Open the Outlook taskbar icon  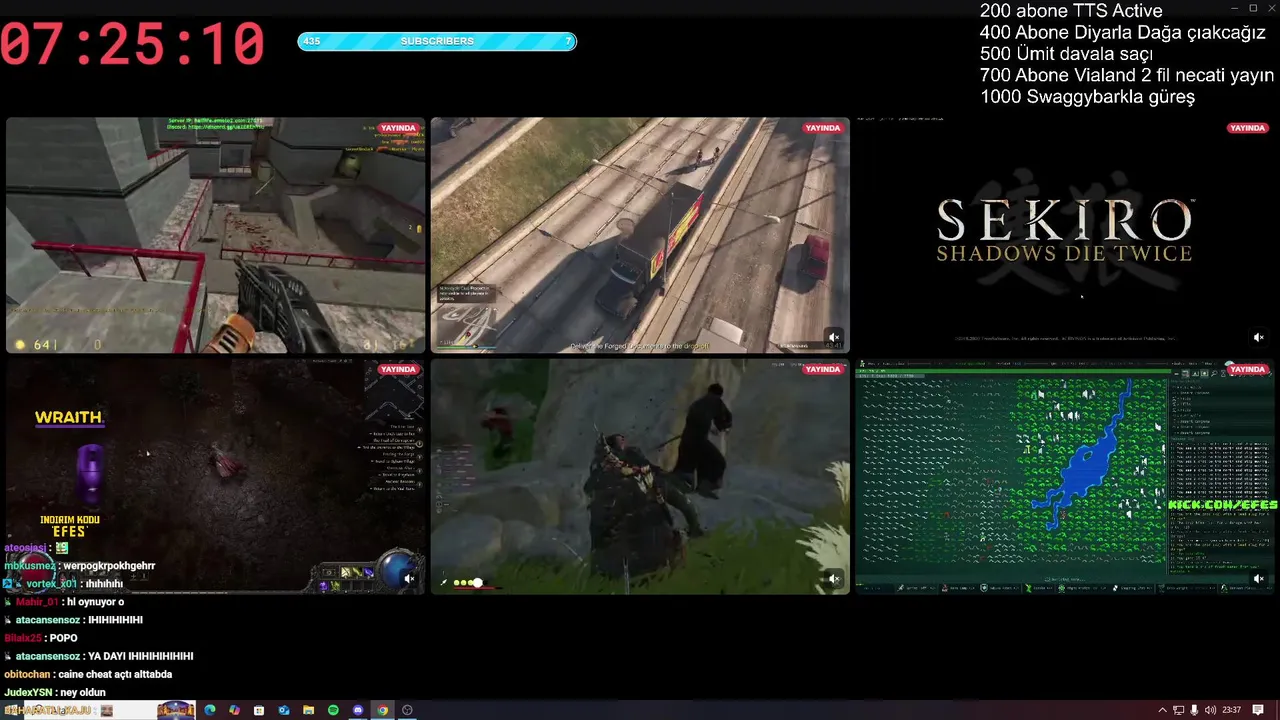coord(284,710)
